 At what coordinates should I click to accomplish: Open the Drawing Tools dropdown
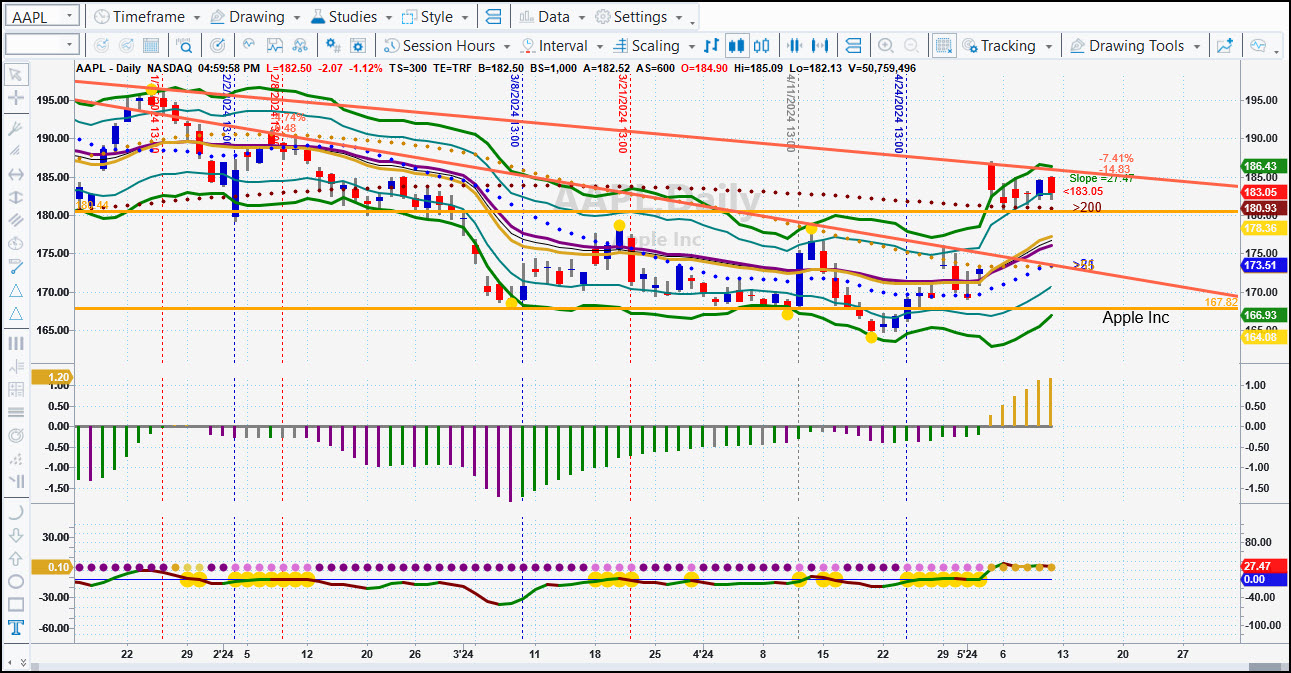1135,46
